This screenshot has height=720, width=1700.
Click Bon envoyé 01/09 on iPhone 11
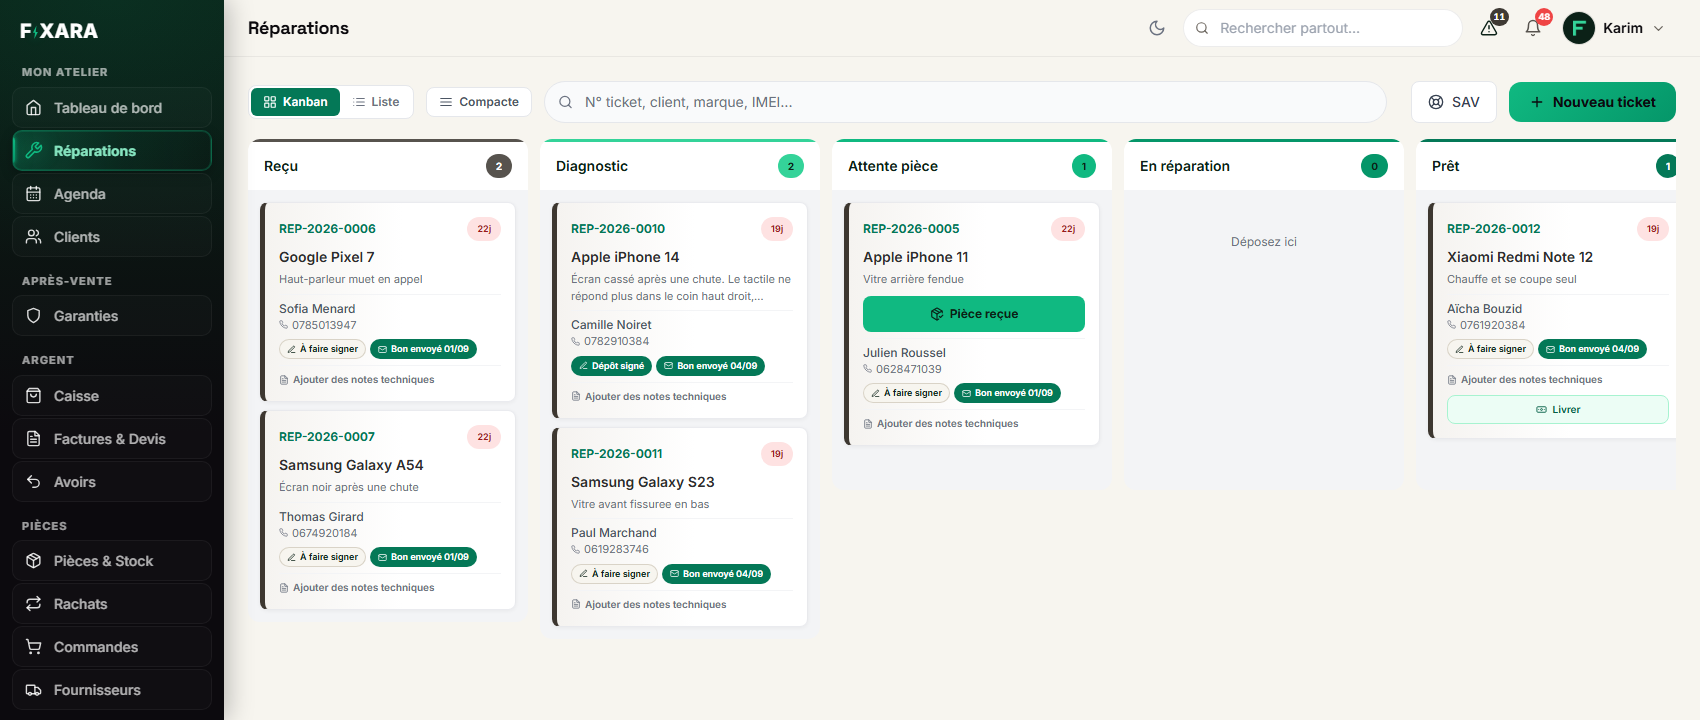1007,393
